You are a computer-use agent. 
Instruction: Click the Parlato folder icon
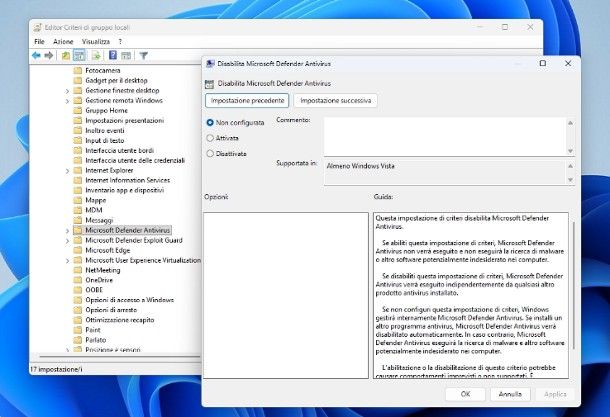coord(77,340)
